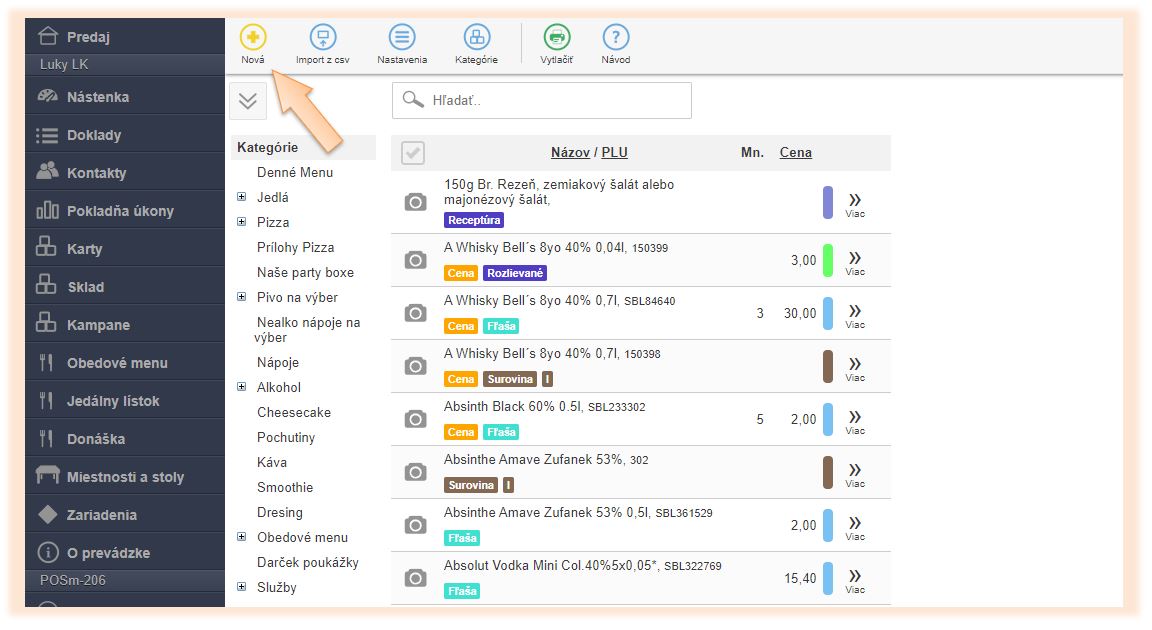
Task: Collapse panel with double chevron button
Action: point(248,102)
